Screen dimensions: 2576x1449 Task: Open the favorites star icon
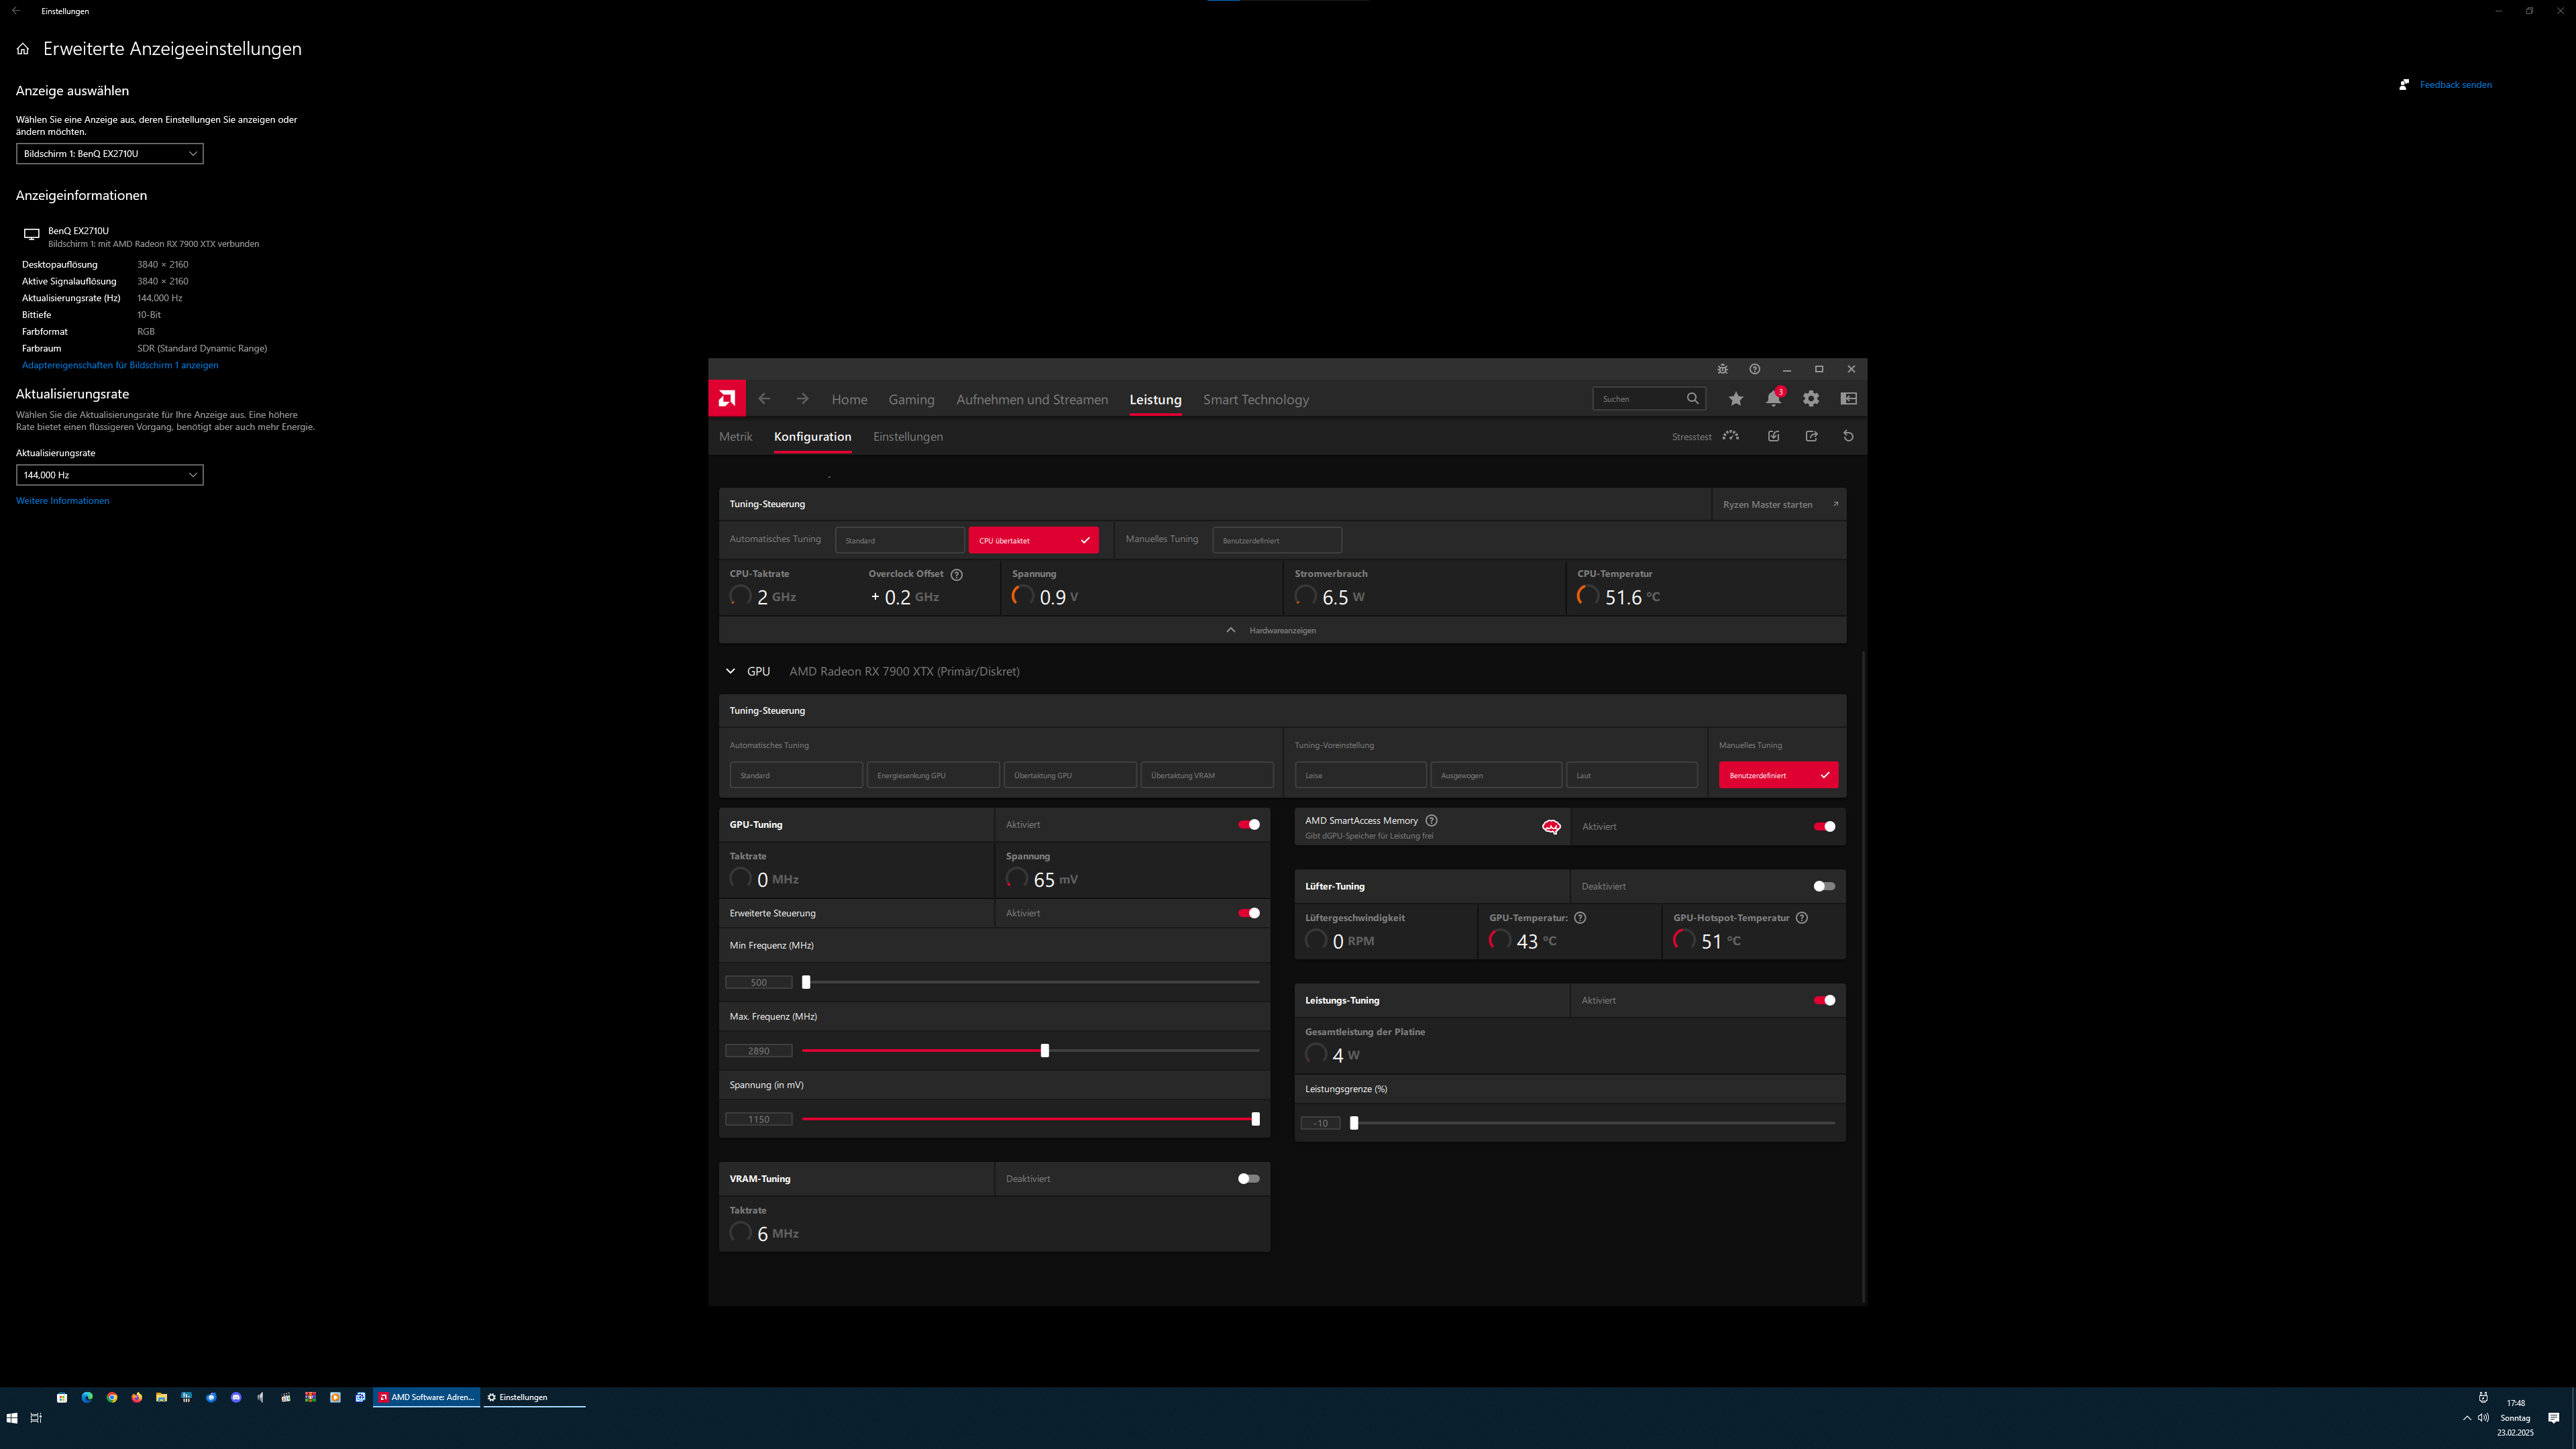click(x=1736, y=399)
